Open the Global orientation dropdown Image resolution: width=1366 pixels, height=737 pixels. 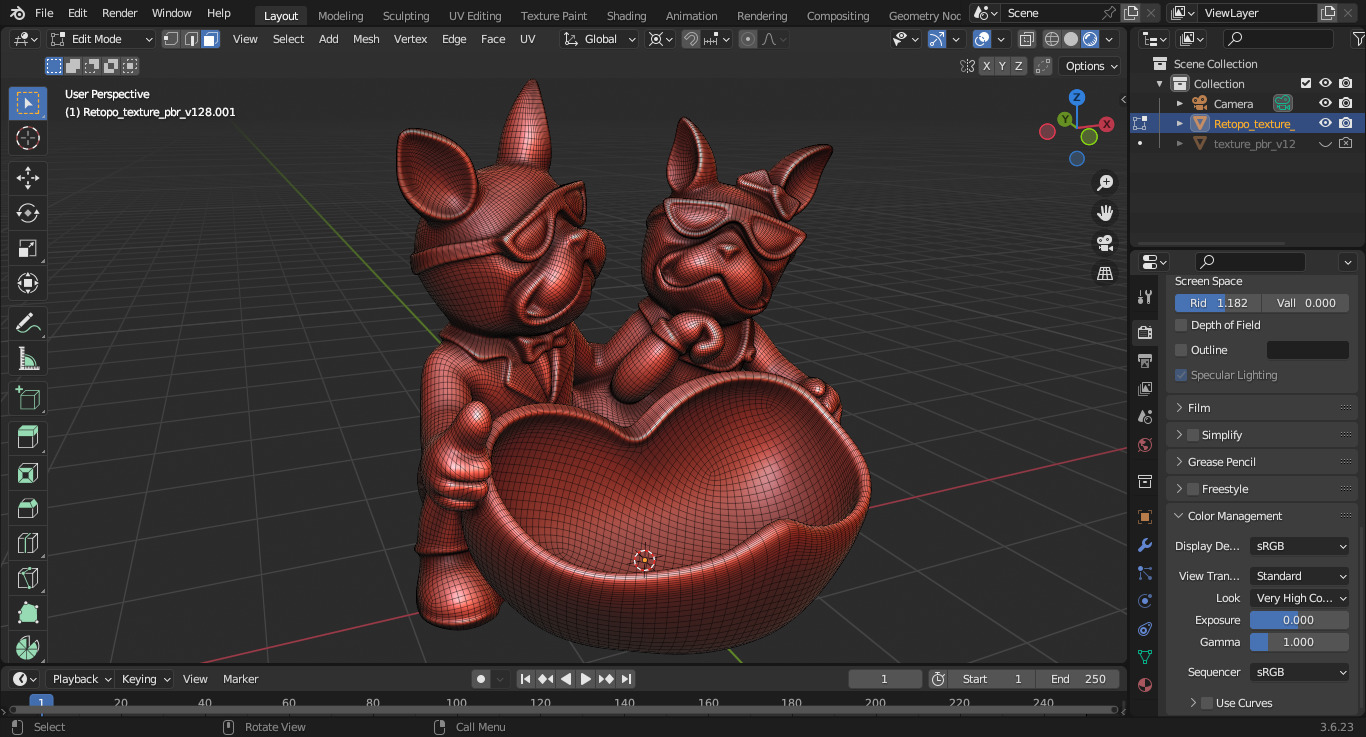[599, 39]
